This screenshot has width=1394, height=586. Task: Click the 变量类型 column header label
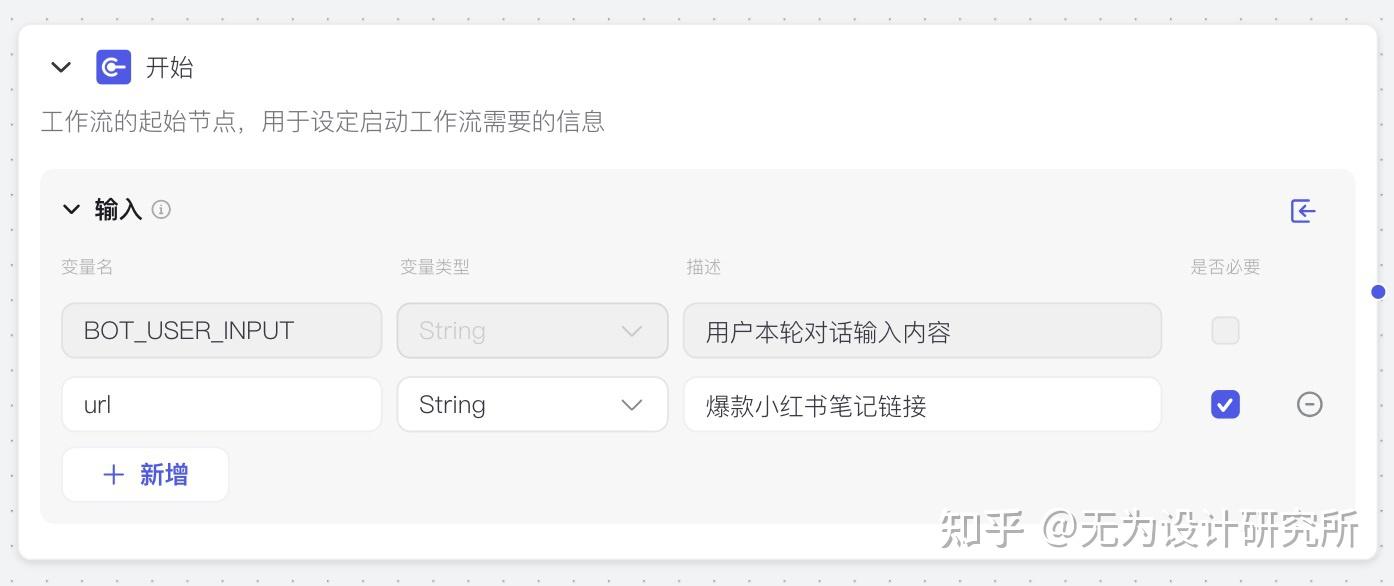(434, 267)
